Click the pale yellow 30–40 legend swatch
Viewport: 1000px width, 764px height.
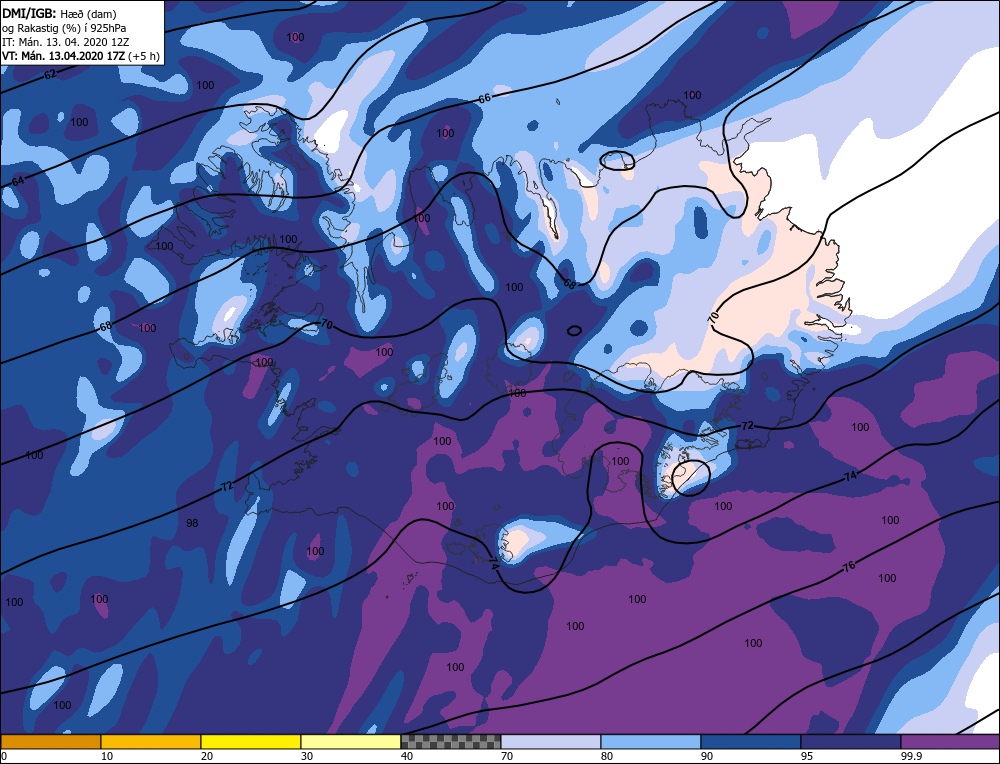[351, 742]
